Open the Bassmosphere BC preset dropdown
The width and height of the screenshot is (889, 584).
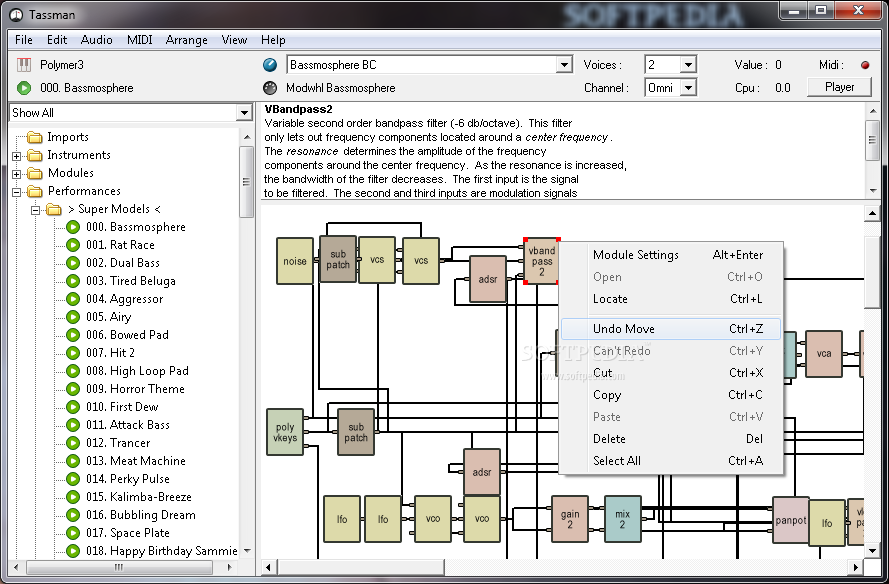click(564, 65)
